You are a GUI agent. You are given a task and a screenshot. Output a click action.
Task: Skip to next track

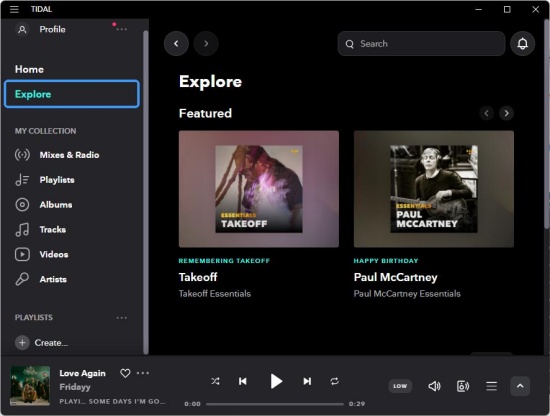coord(307,381)
